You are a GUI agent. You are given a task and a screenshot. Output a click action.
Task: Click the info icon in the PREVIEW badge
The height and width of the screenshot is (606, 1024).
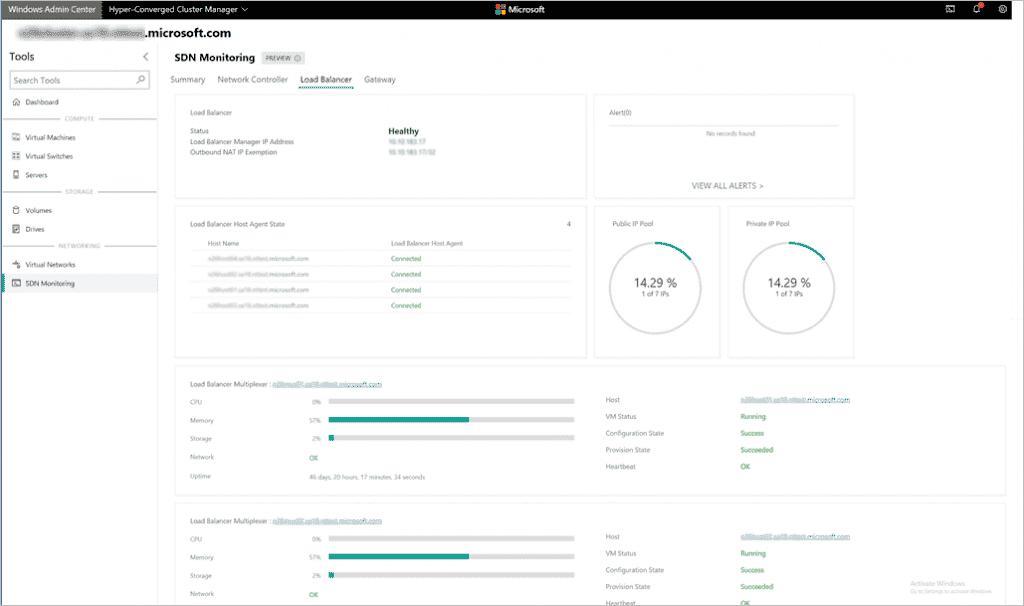click(298, 58)
